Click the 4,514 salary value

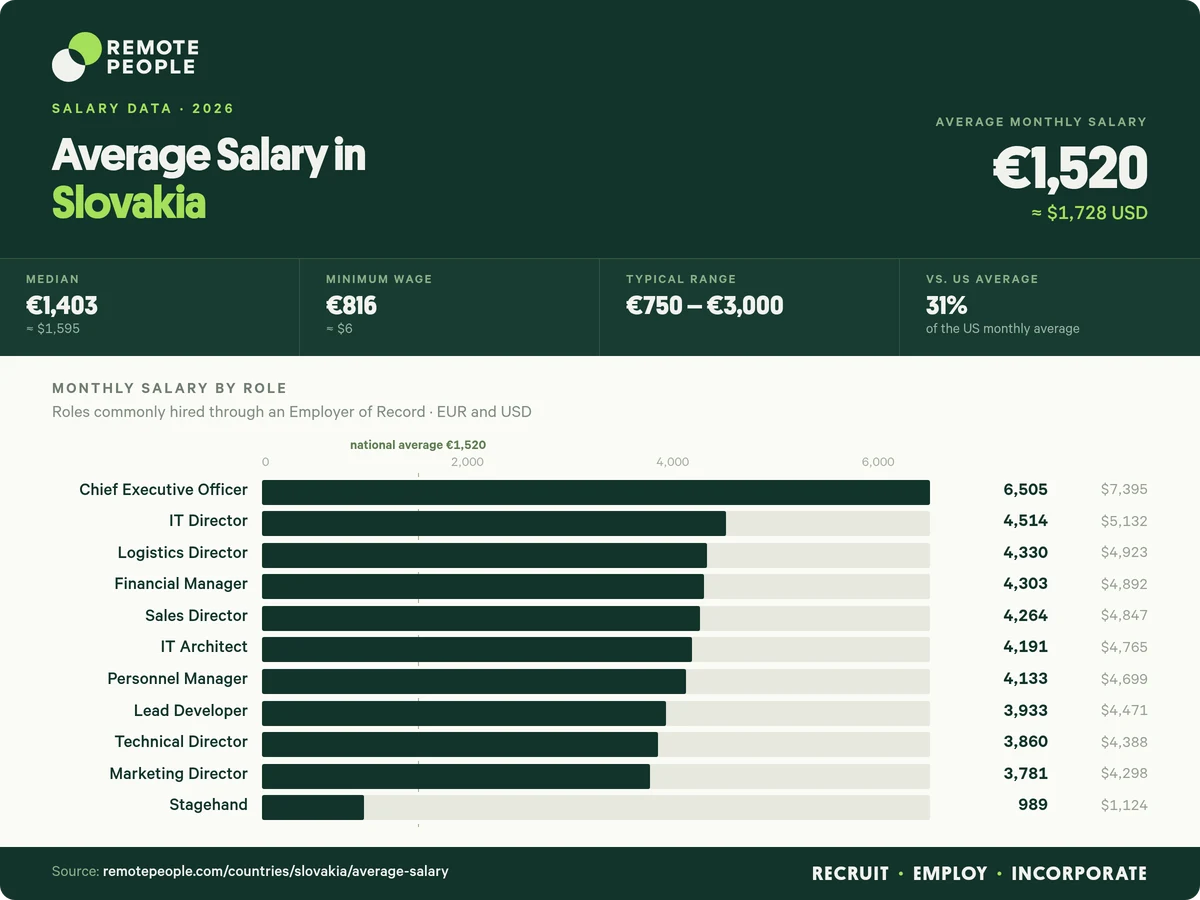click(1026, 521)
